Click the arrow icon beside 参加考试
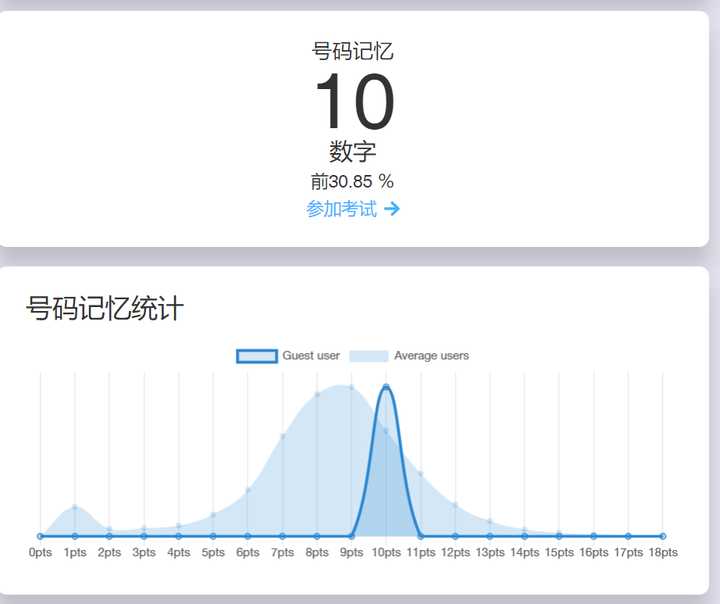Screen dimensions: 720x604 click(x=392, y=209)
